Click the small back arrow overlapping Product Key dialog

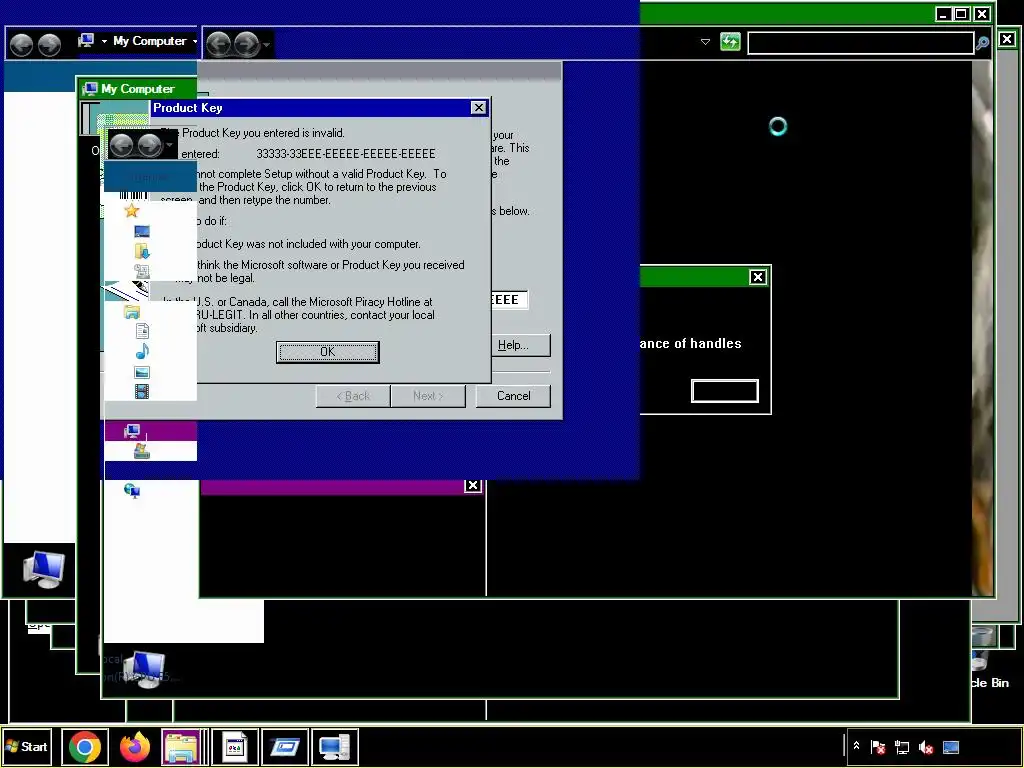click(121, 145)
